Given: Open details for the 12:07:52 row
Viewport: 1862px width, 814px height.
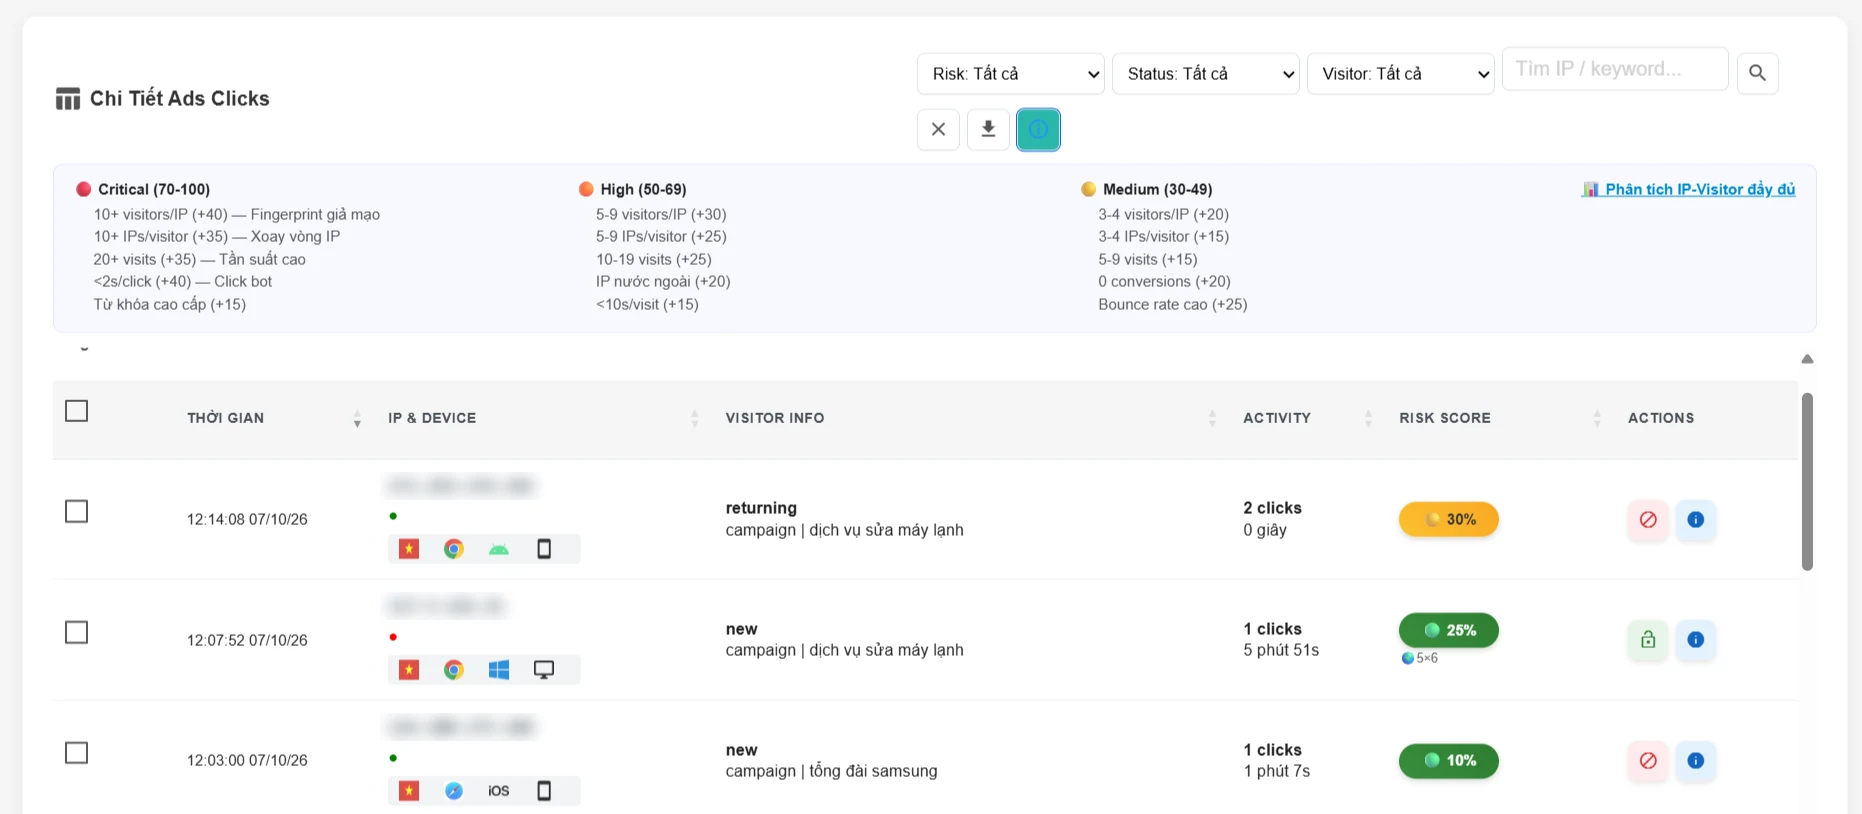Looking at the screenshot, I should click(x=1696, y=640).
